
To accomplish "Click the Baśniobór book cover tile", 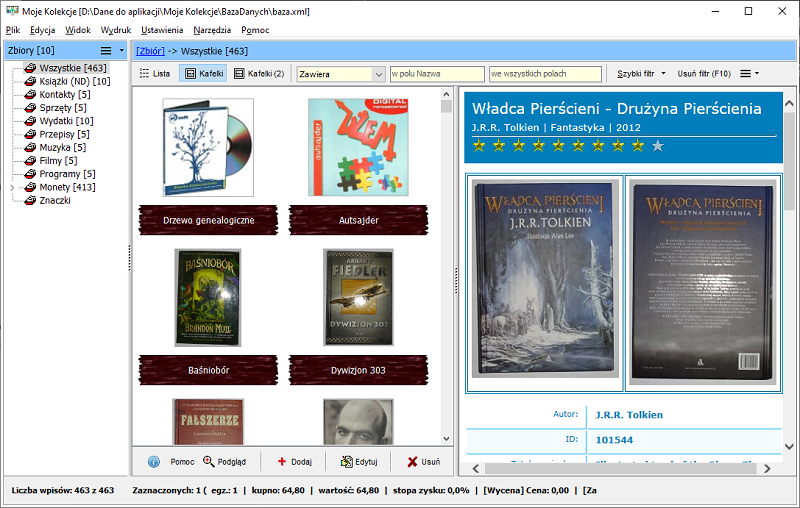I will pos(208,297).
